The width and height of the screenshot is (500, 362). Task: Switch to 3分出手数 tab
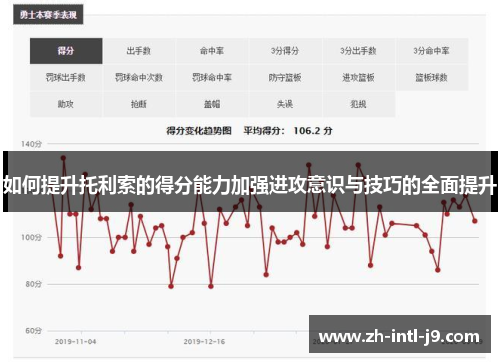pyautogui.click(x=358, y=51)
